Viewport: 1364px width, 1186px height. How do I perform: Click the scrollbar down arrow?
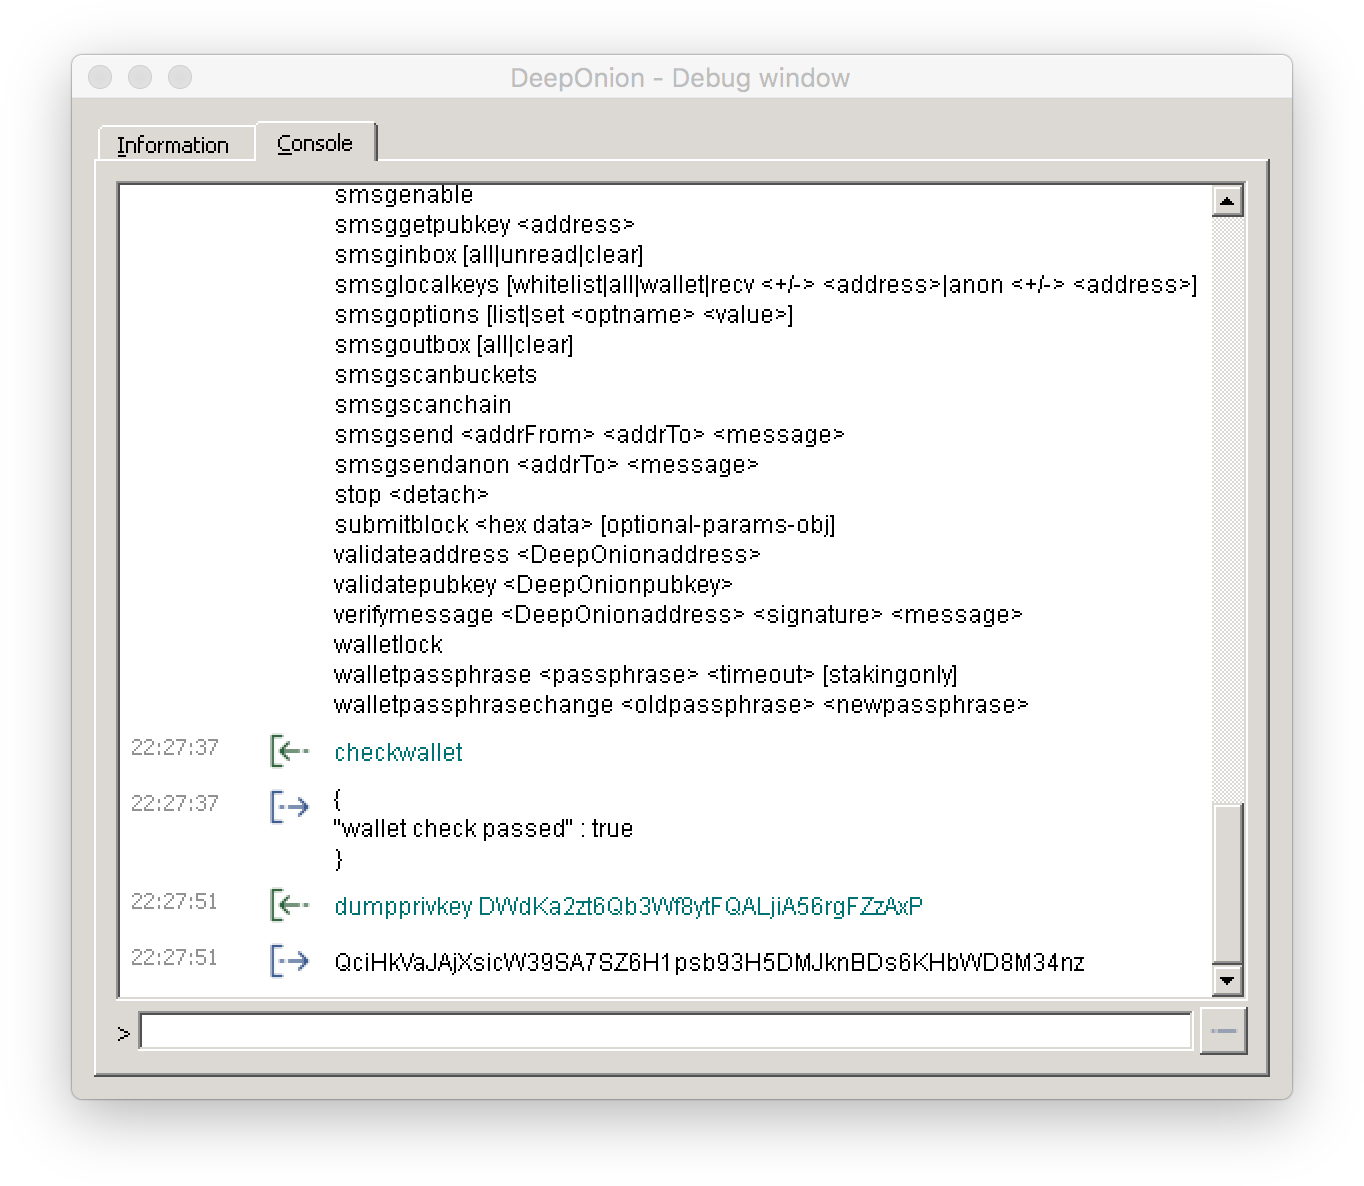(1227, 980)
